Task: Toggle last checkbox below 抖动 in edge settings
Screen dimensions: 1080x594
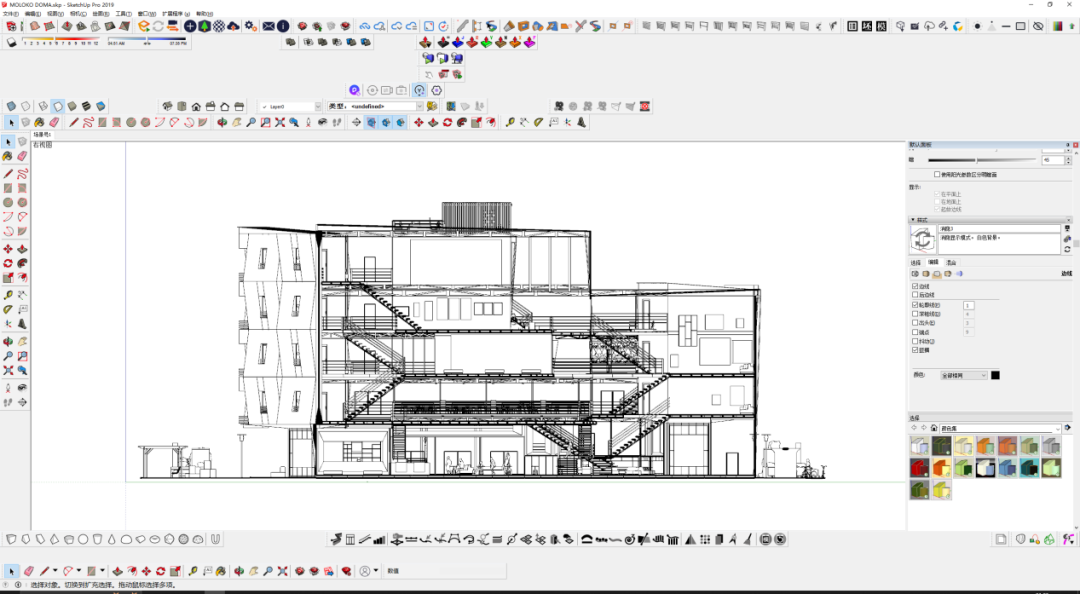Action: (x=915, y=350)
